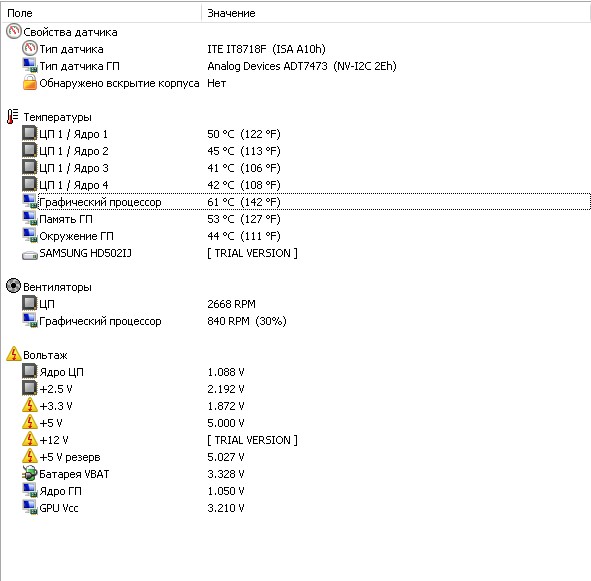
Task: Select the Свойства датчика section label
Action: click(x=70, y=32)
